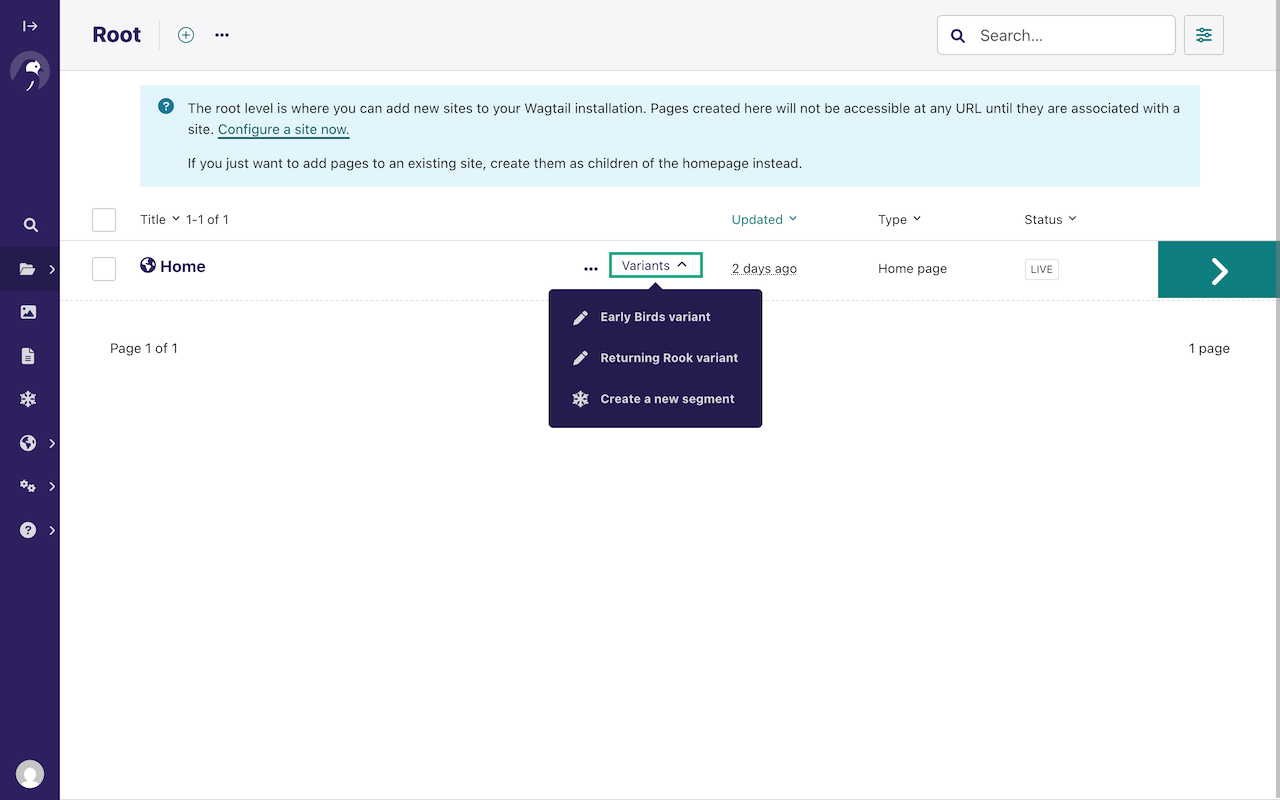The width and height of the screenshot is (1280, 800).
Task: Explore Home child pages with the green arrow
Action: [1219, 269]
